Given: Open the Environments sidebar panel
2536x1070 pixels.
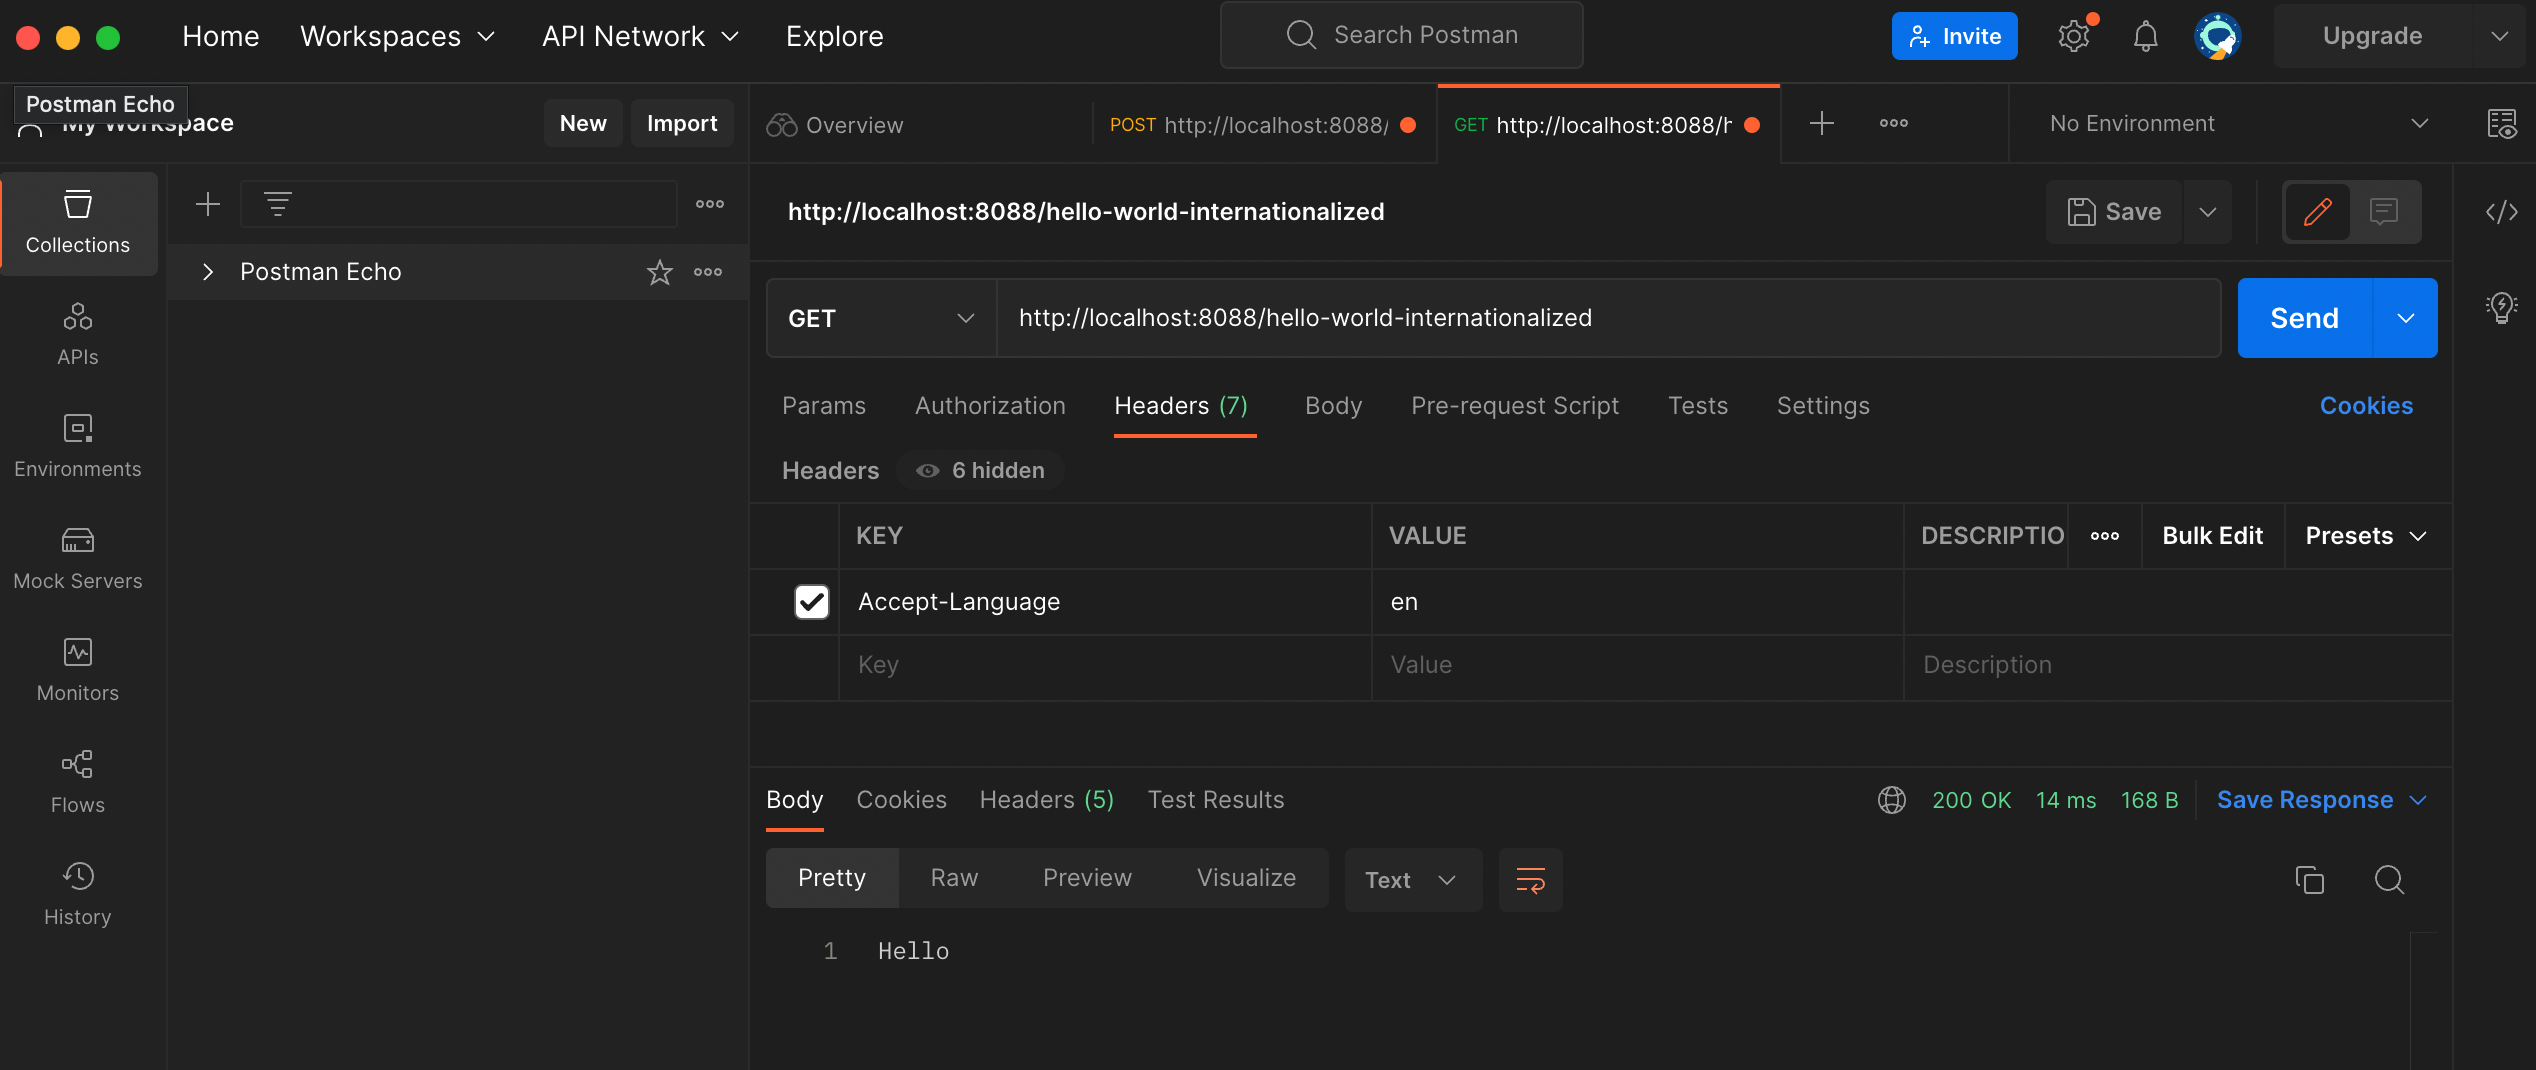Looking at the screenshot, I should tap(78, 447).
